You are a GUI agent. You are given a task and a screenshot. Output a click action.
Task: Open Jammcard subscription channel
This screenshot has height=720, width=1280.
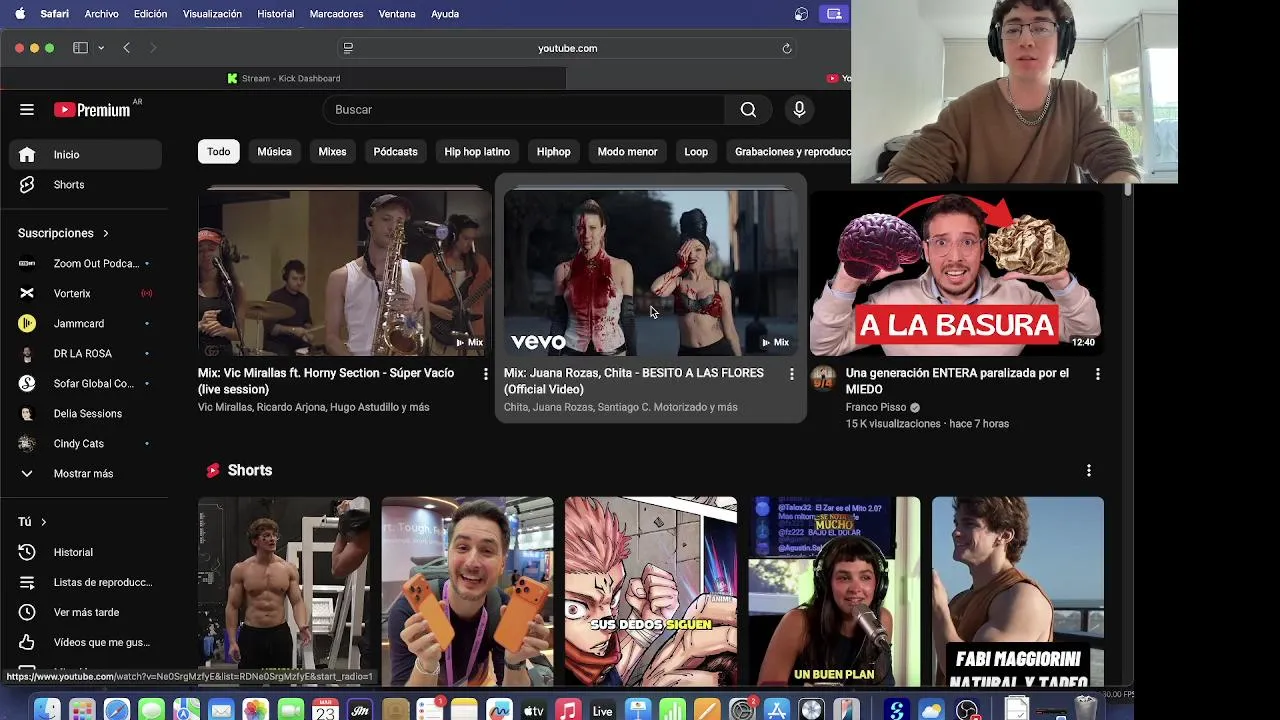85,323
